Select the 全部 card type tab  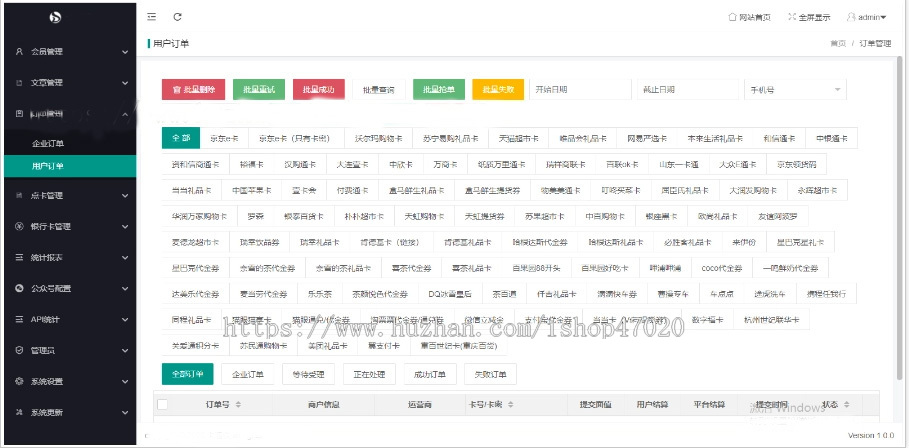(181, 139)
